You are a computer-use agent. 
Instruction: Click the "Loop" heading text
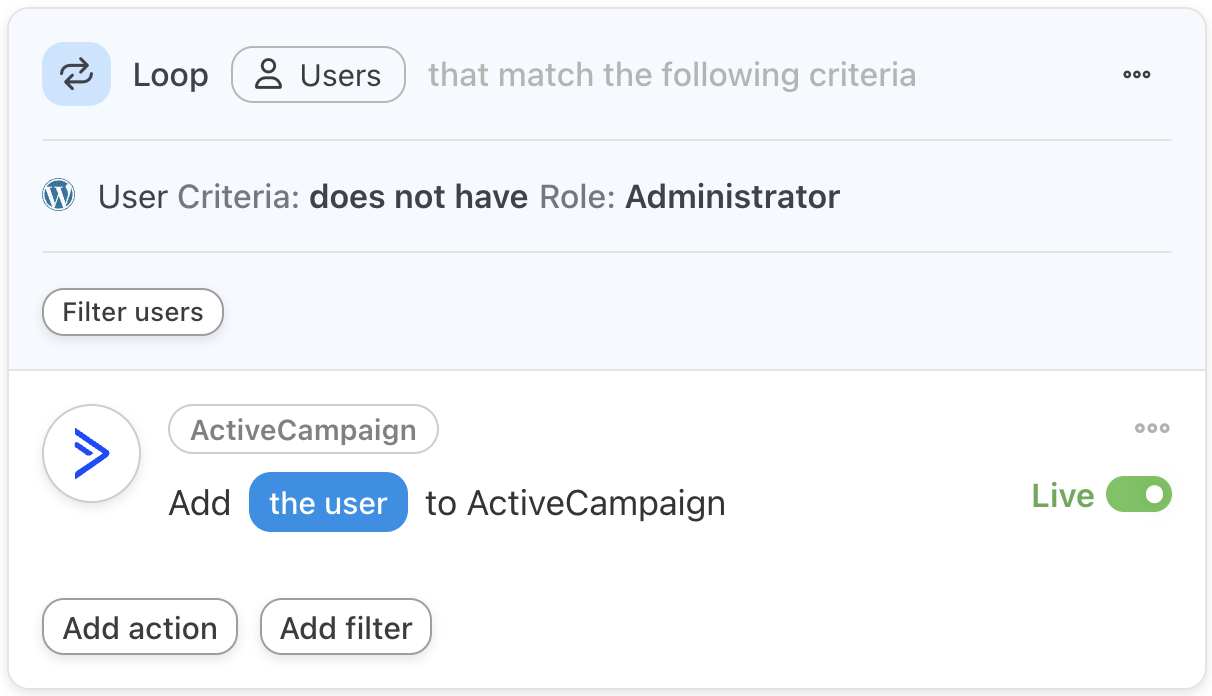pos(171,75)
